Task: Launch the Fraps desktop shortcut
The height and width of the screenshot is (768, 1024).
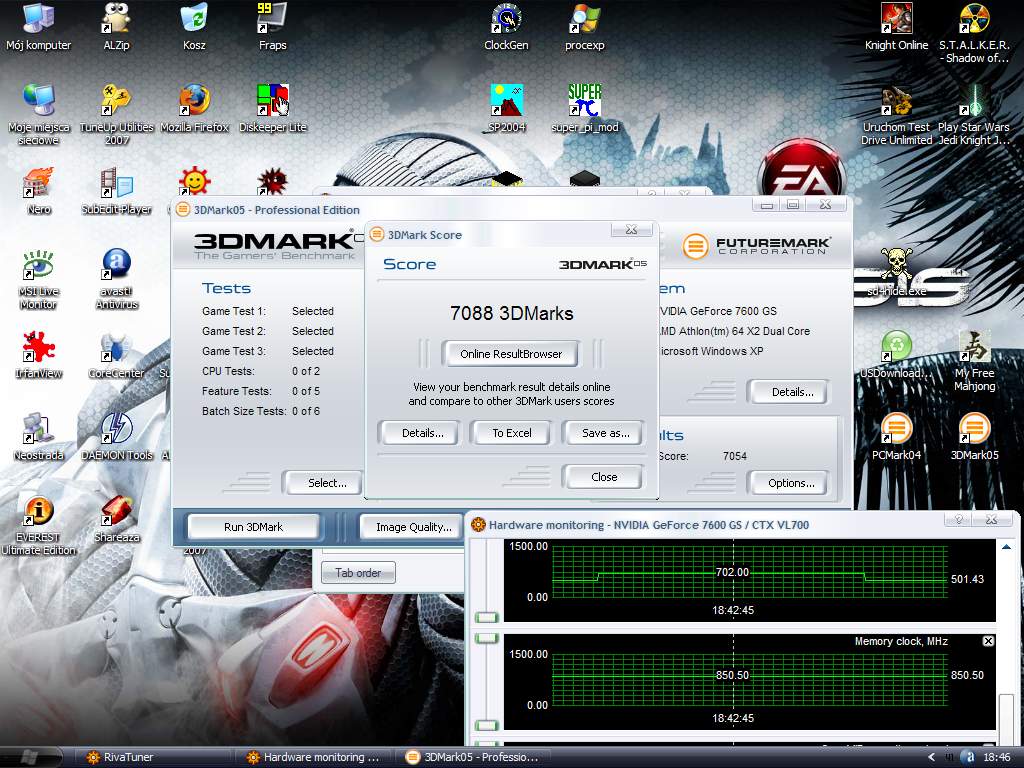Action: [x=272, y=27]
